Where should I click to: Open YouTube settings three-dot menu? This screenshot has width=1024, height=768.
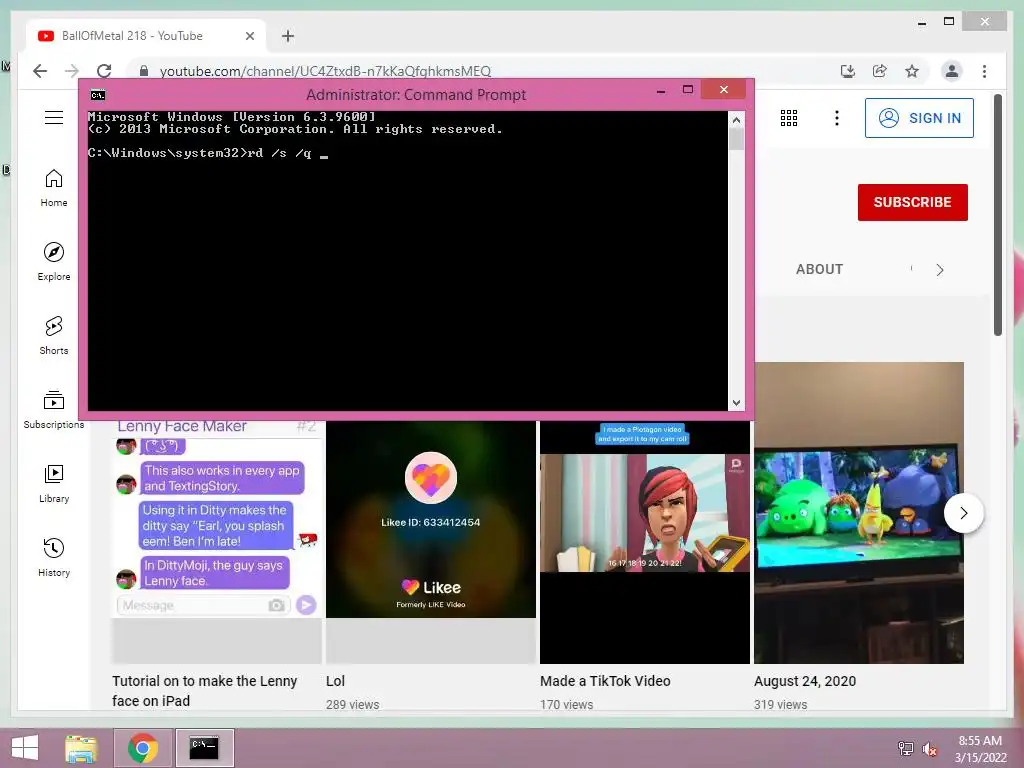pyautogui.click(x=837, y=118)
